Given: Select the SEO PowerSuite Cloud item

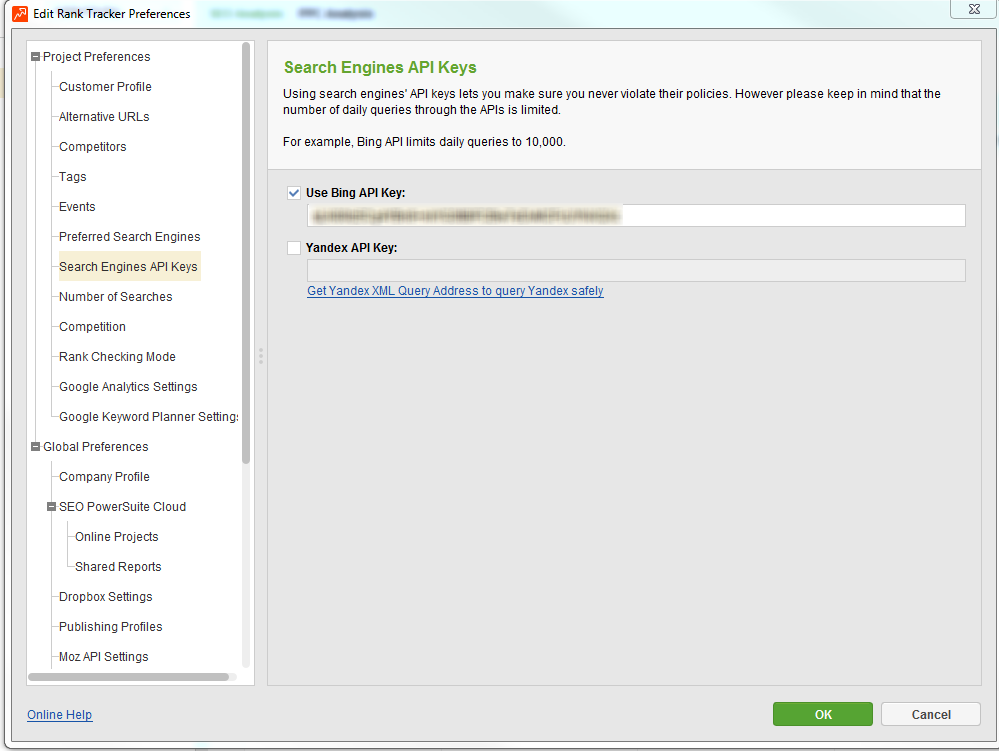Looking at the screenshot, I should click(x=122, y=506).
